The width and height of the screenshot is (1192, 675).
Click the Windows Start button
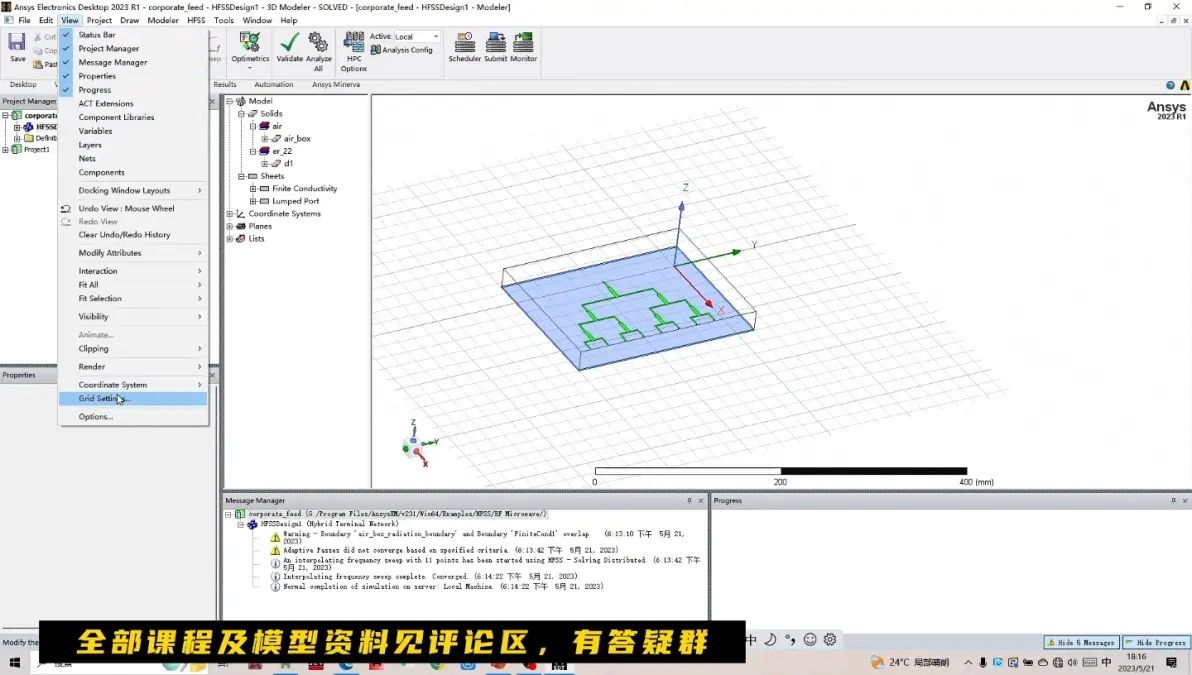[14, 663]
